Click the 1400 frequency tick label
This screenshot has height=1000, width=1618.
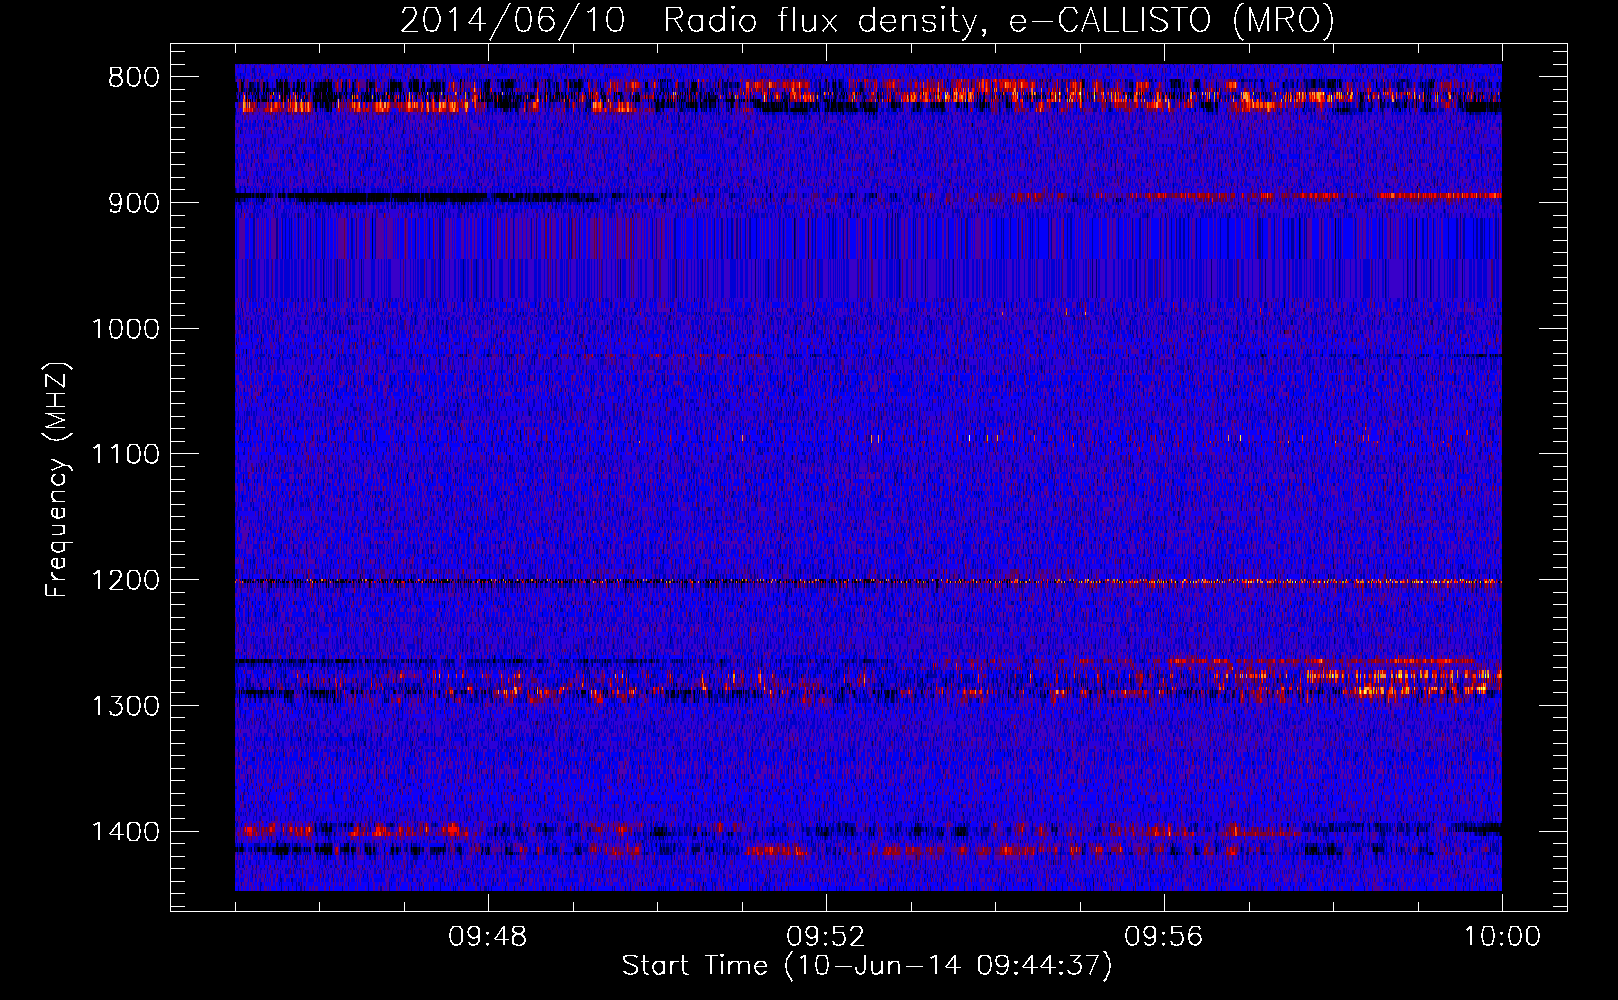126,832
